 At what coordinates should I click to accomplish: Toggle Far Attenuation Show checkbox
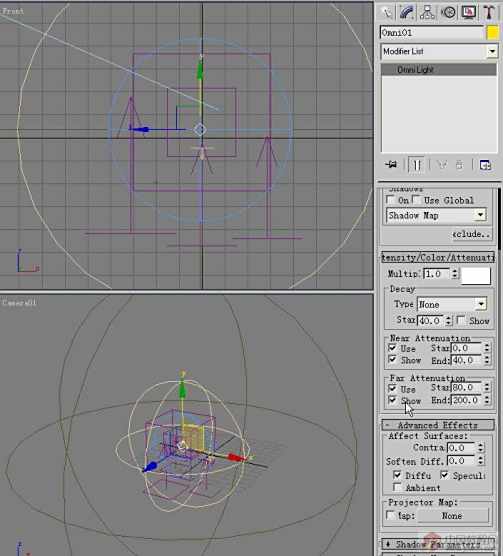(392, 400)
